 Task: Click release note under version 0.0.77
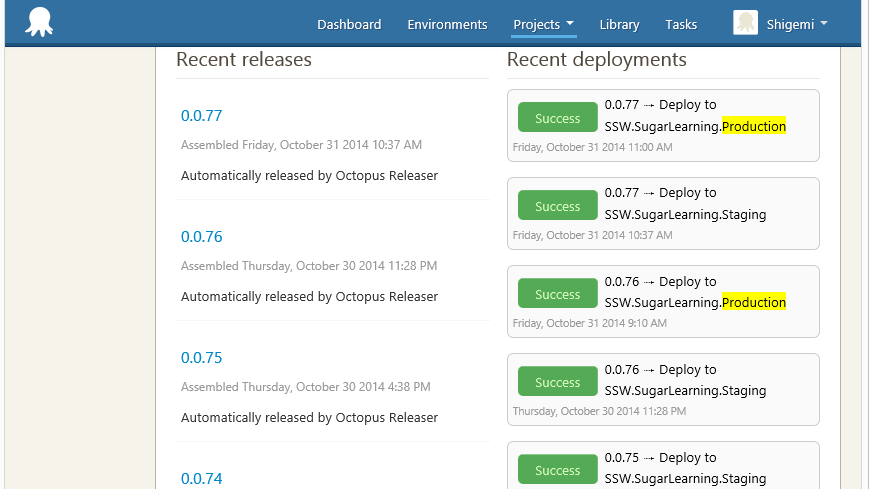point(309,175)
